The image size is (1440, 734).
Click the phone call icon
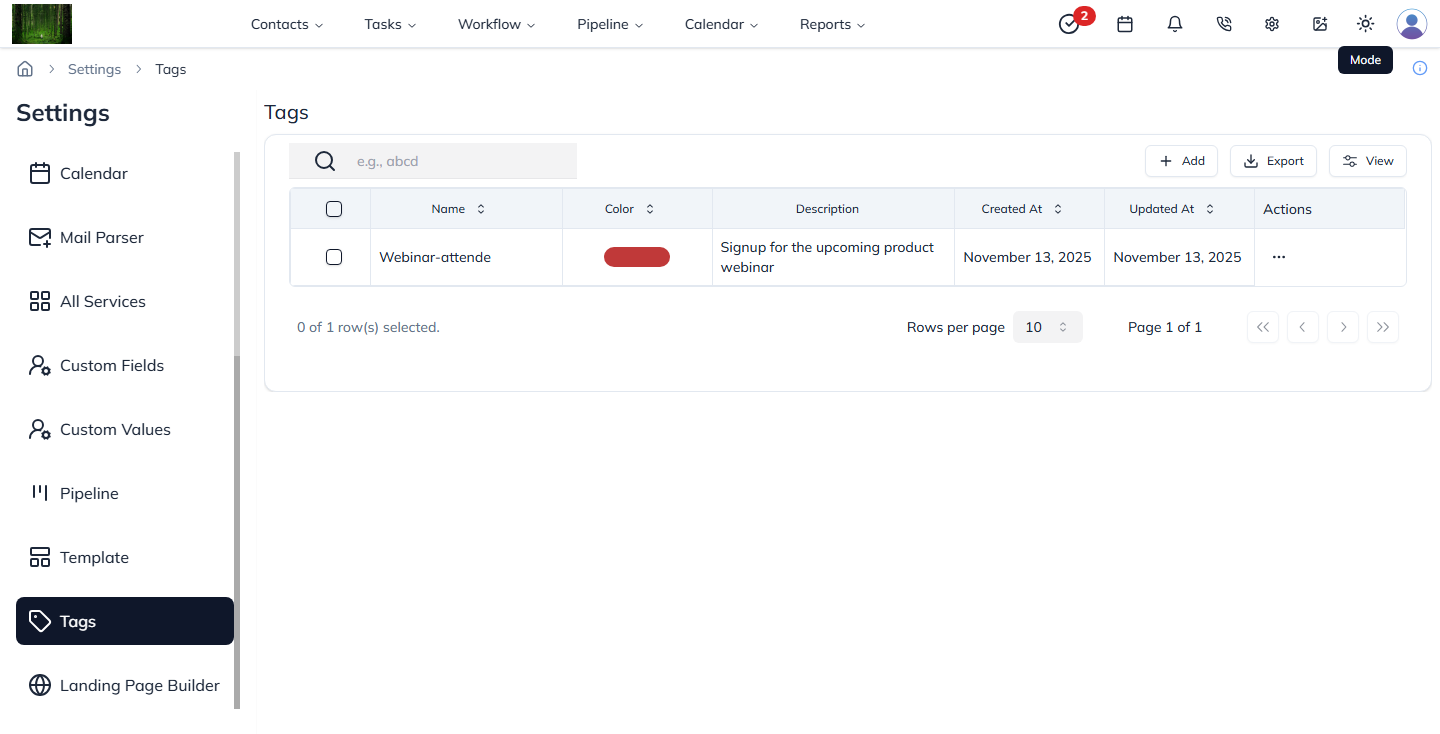pyautogui.click(x=1223, y=24)
